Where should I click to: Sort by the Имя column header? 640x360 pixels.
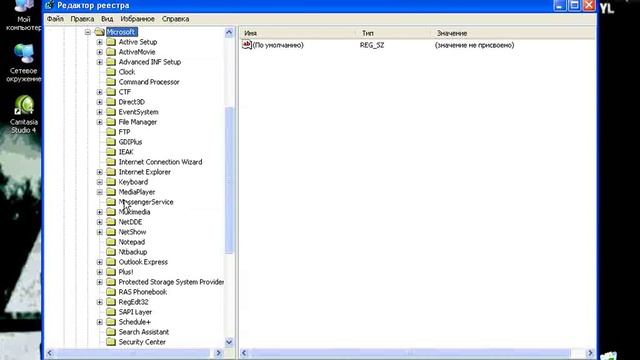click(x=298, y=33)
